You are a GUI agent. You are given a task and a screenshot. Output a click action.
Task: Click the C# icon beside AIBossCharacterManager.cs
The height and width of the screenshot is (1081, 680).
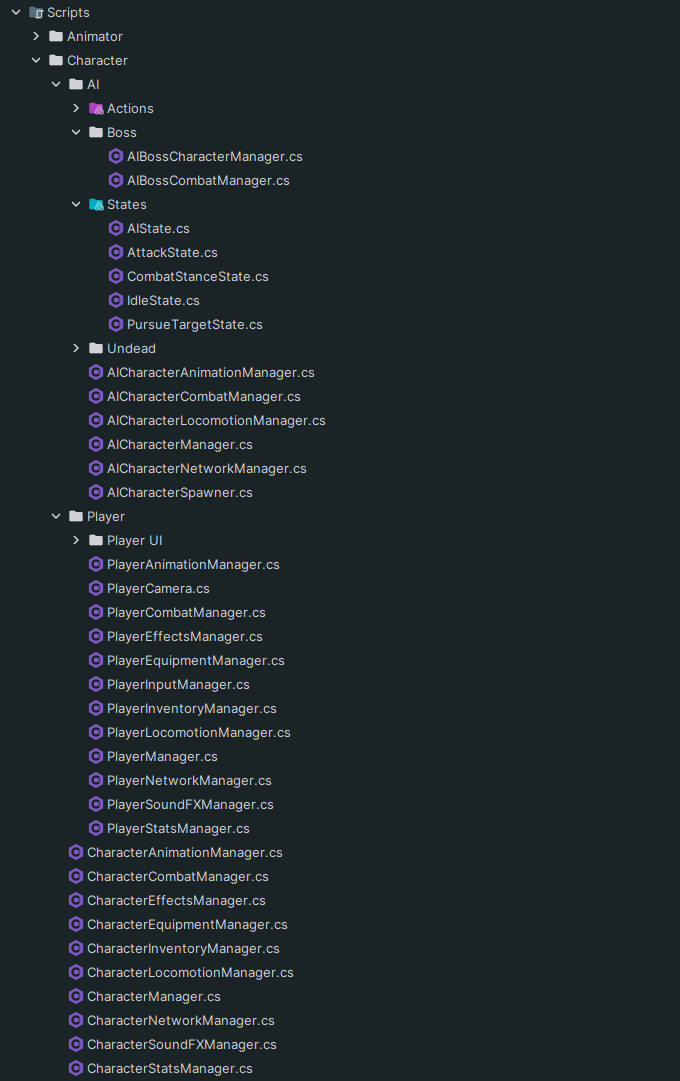116,156
